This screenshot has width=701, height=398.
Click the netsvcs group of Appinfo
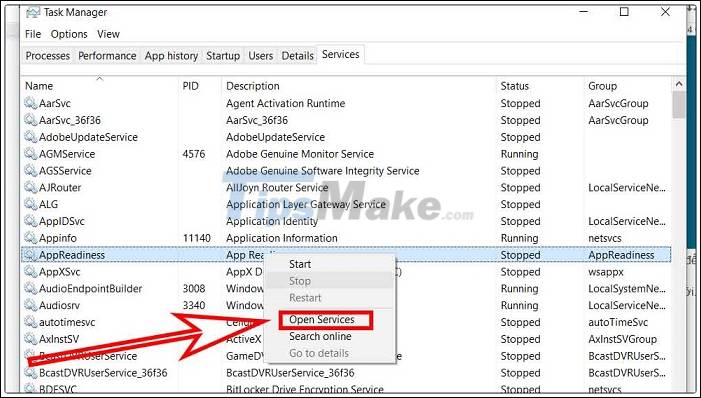pyautogui.click(x=605, y=238)
